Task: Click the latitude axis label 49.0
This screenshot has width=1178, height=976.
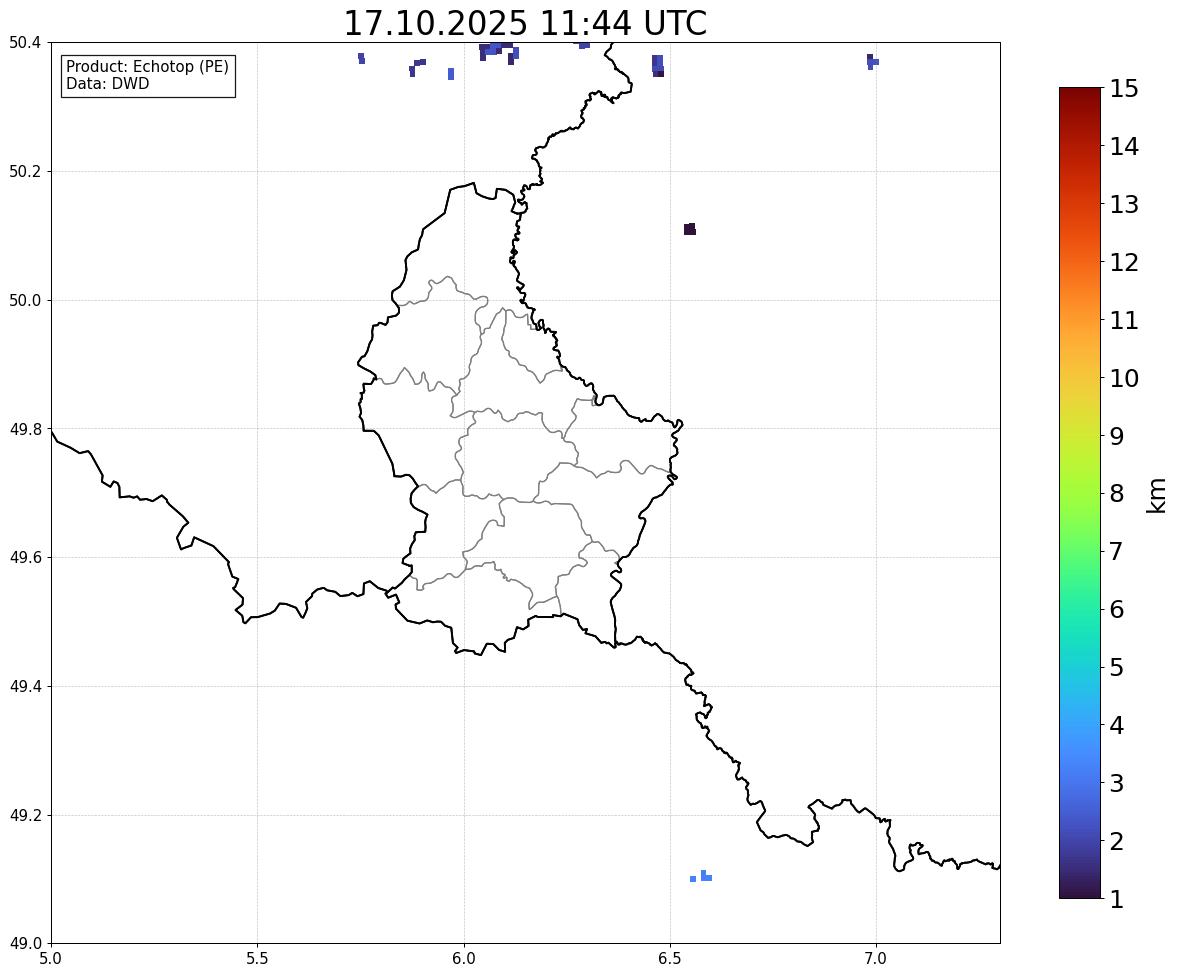Action: [x=25, y=944]
